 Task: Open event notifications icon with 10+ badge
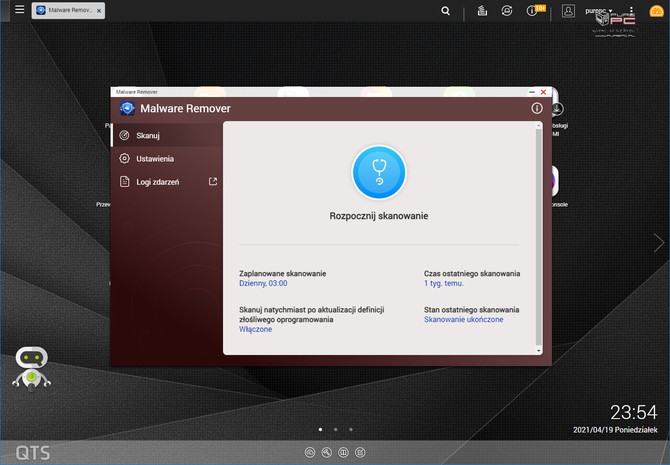point(534,10)
